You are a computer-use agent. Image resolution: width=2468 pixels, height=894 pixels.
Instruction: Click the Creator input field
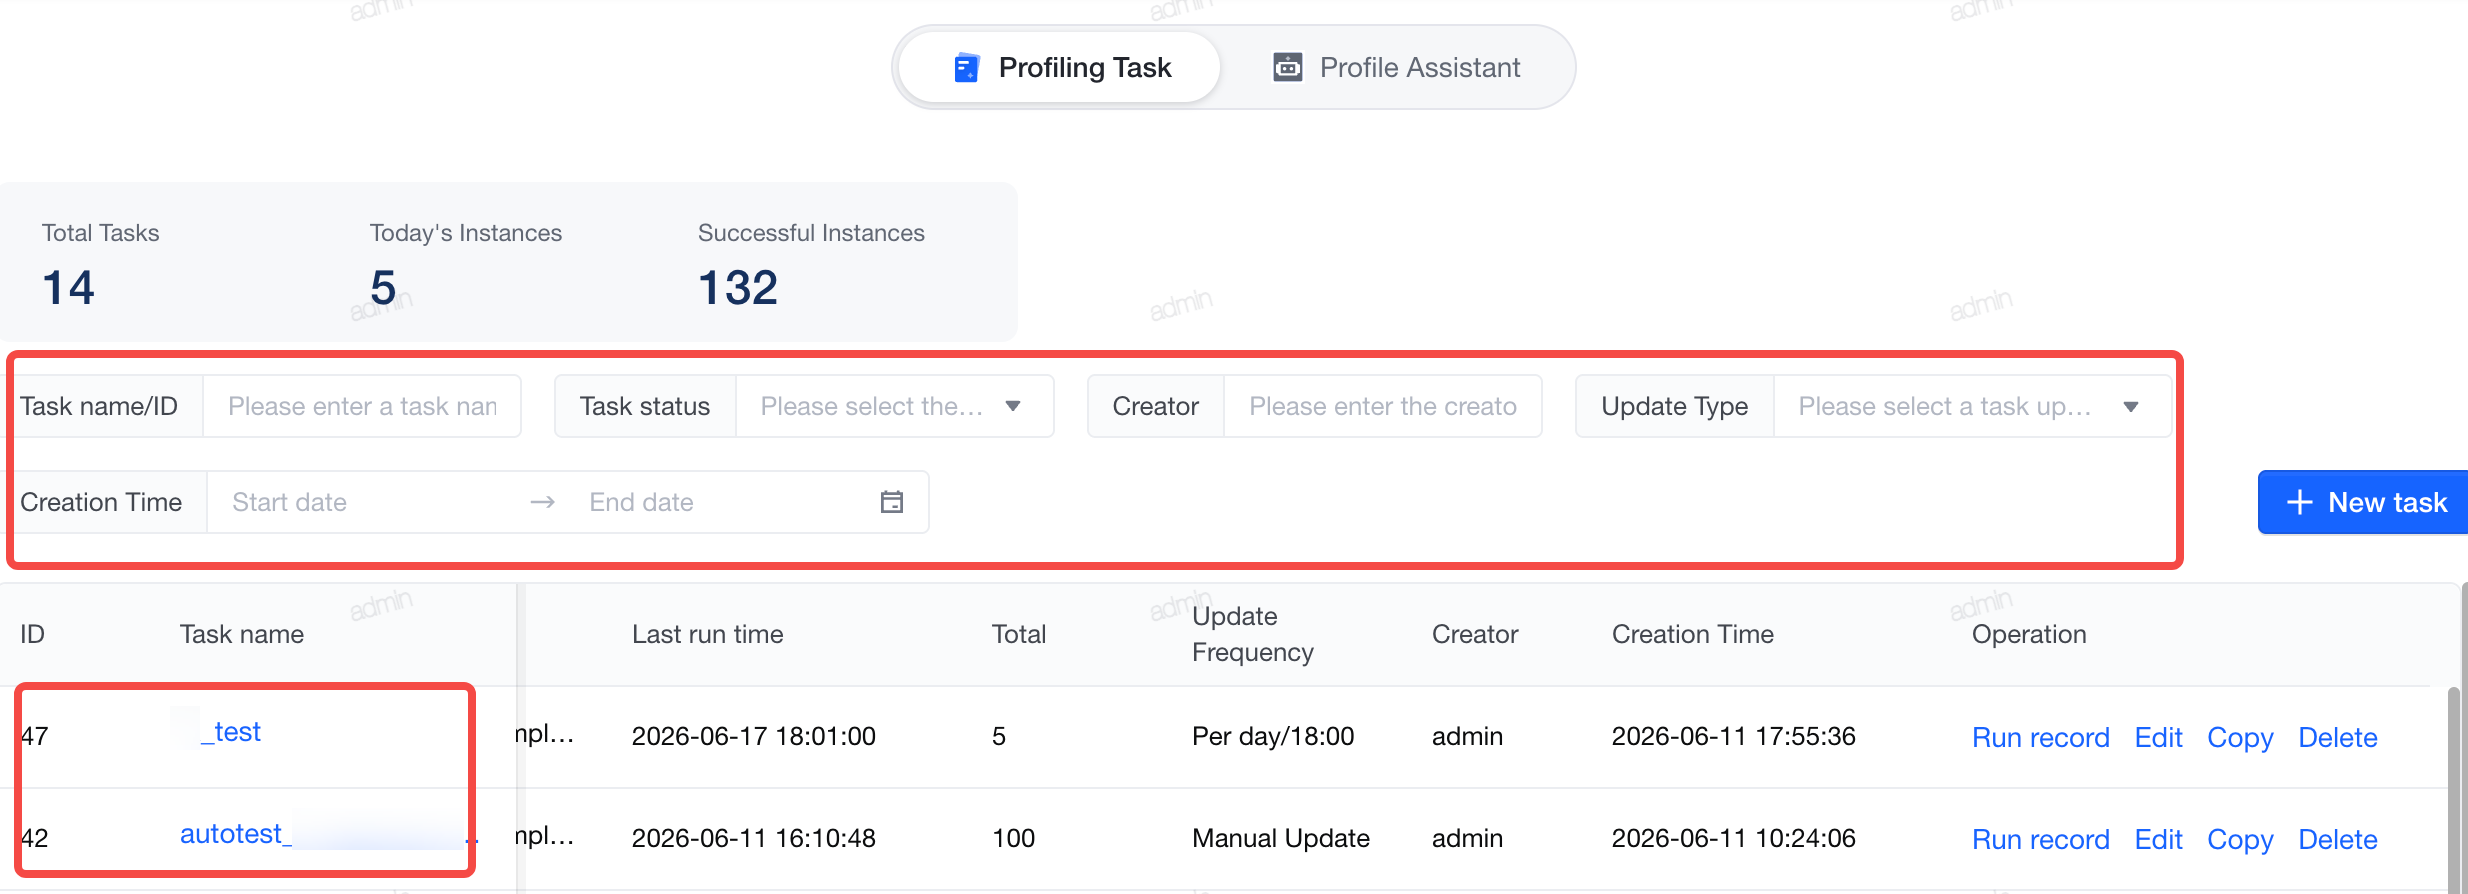(1382, 406)
